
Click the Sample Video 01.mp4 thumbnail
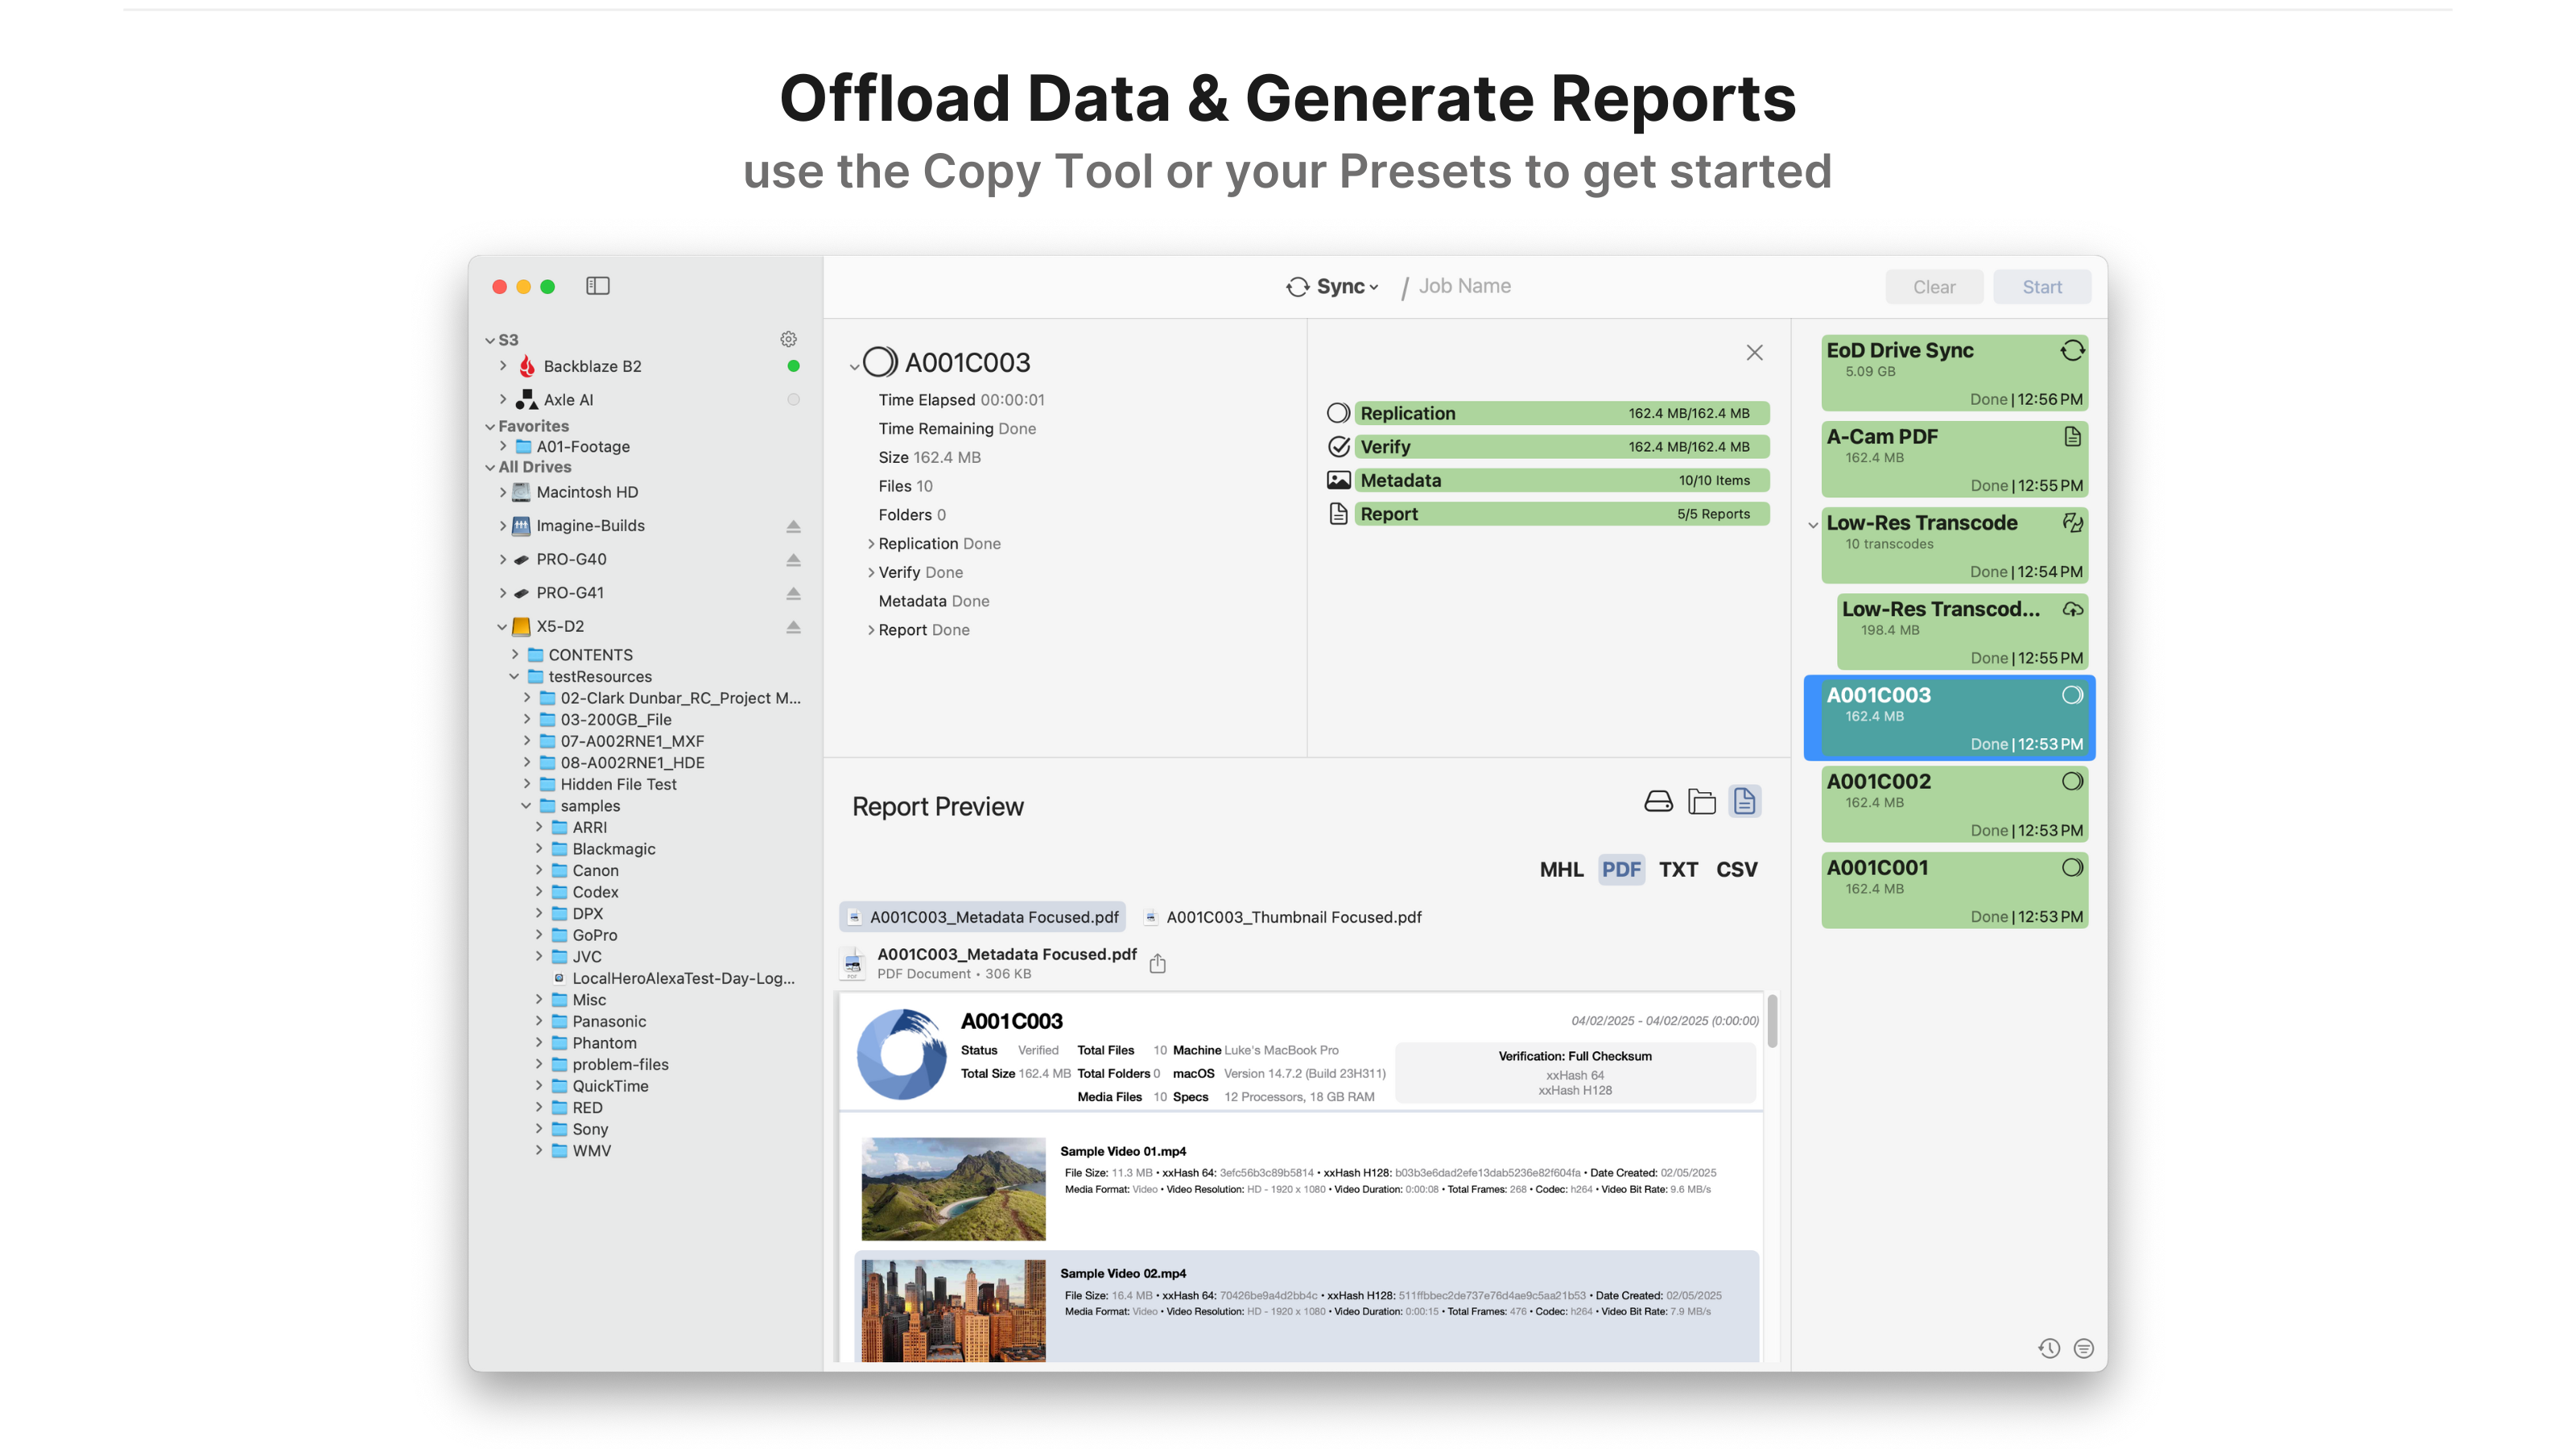tap(953, 1188)
